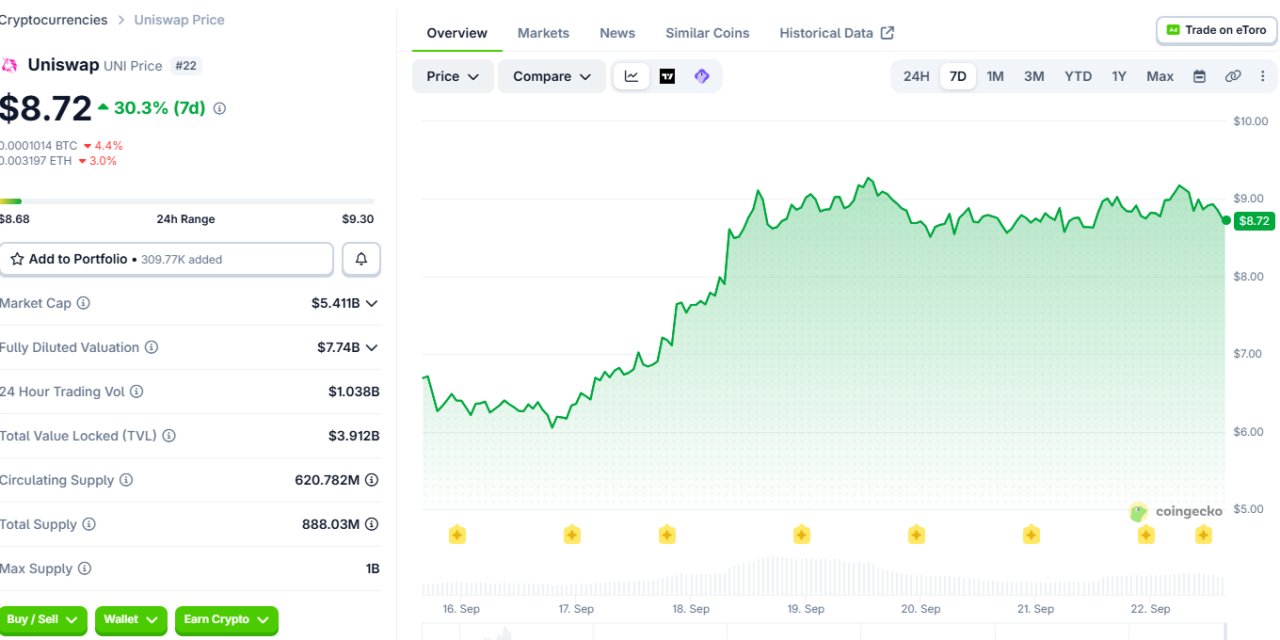This screenshot has width=1280, height=640.
Task: Click the #22 rank badge
Action: (x=185, y=66)
